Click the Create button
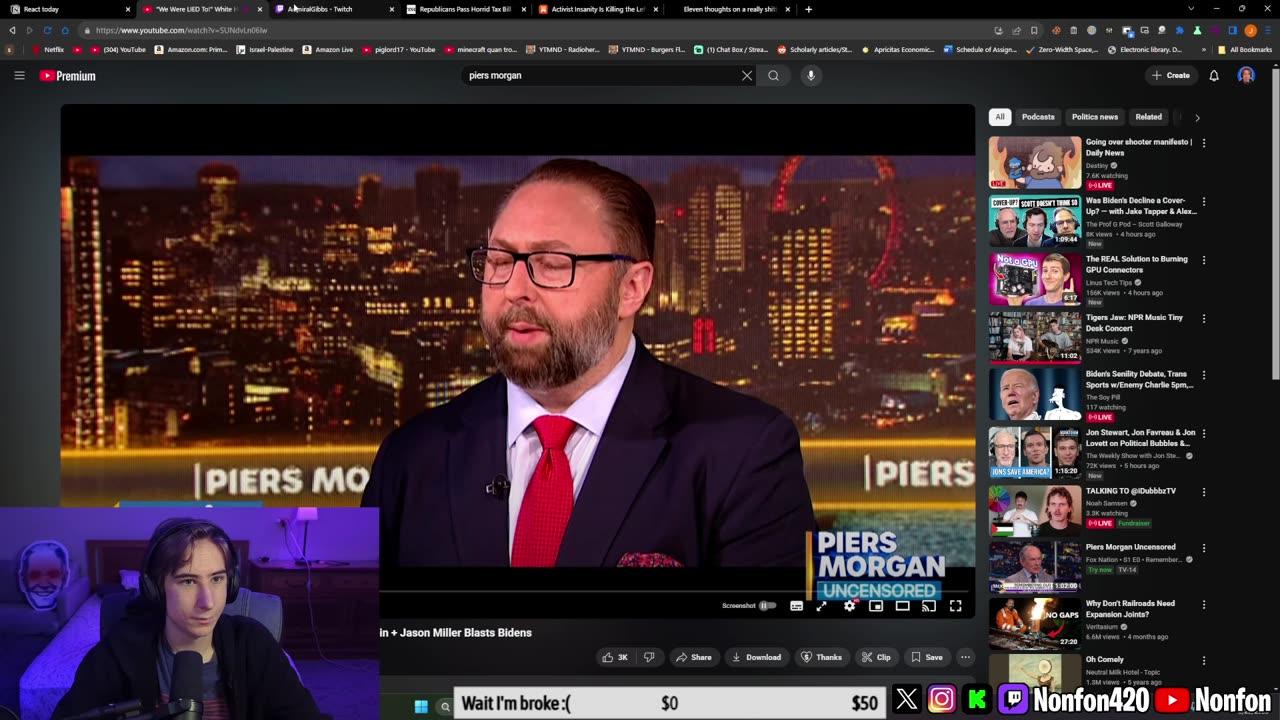The image size is (1280, 720). (1170, 75)
